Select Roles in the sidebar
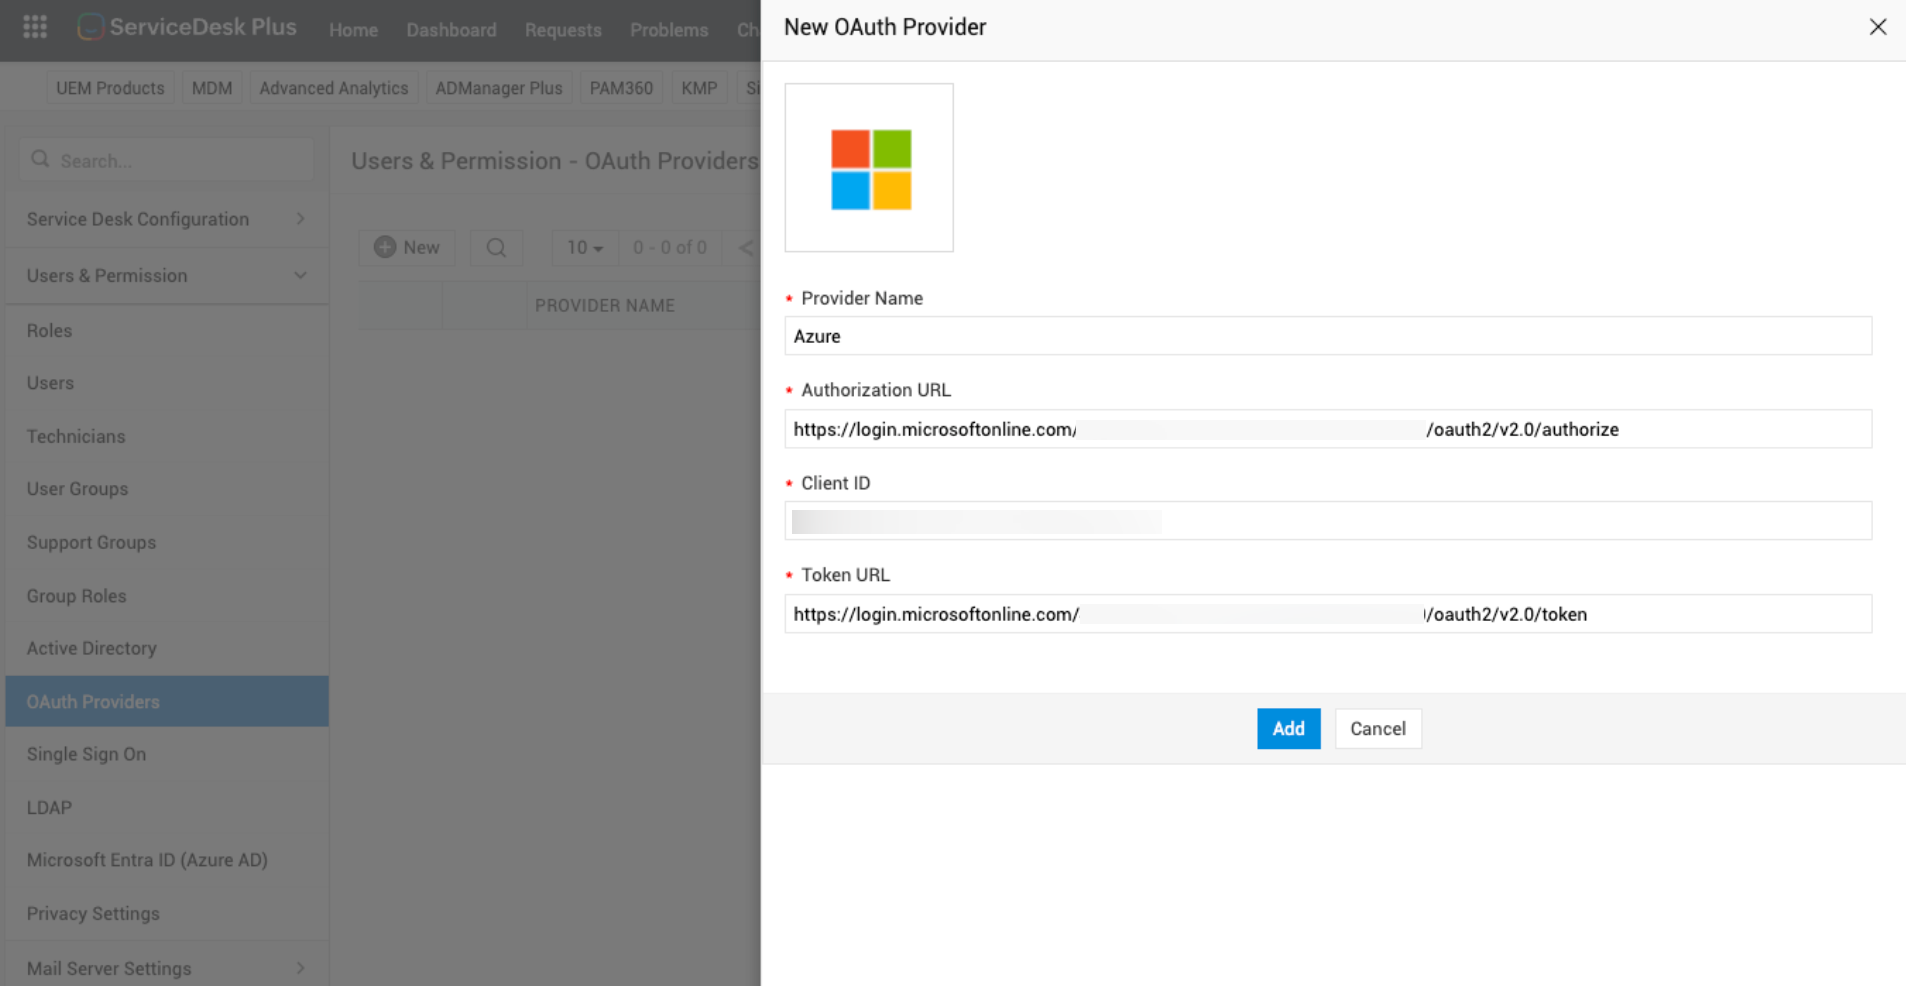The height and width of the screenshot is (986, 1906). pyautogui.click(x=167, y=330)
